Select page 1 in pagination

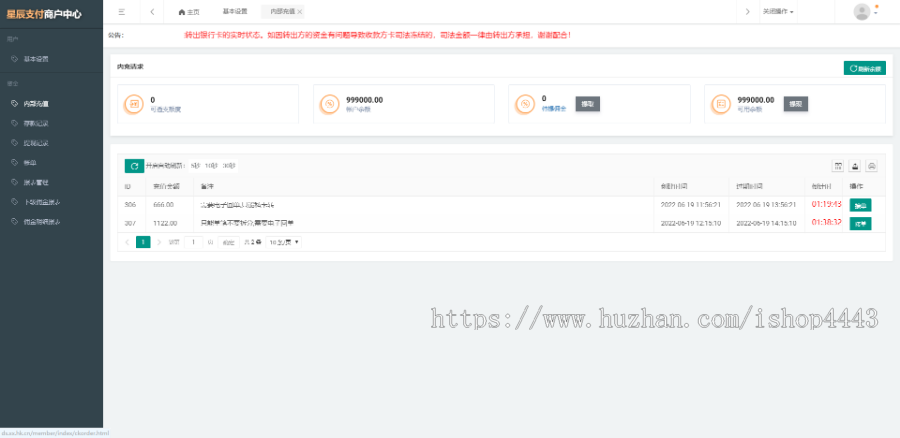(143, 242)
